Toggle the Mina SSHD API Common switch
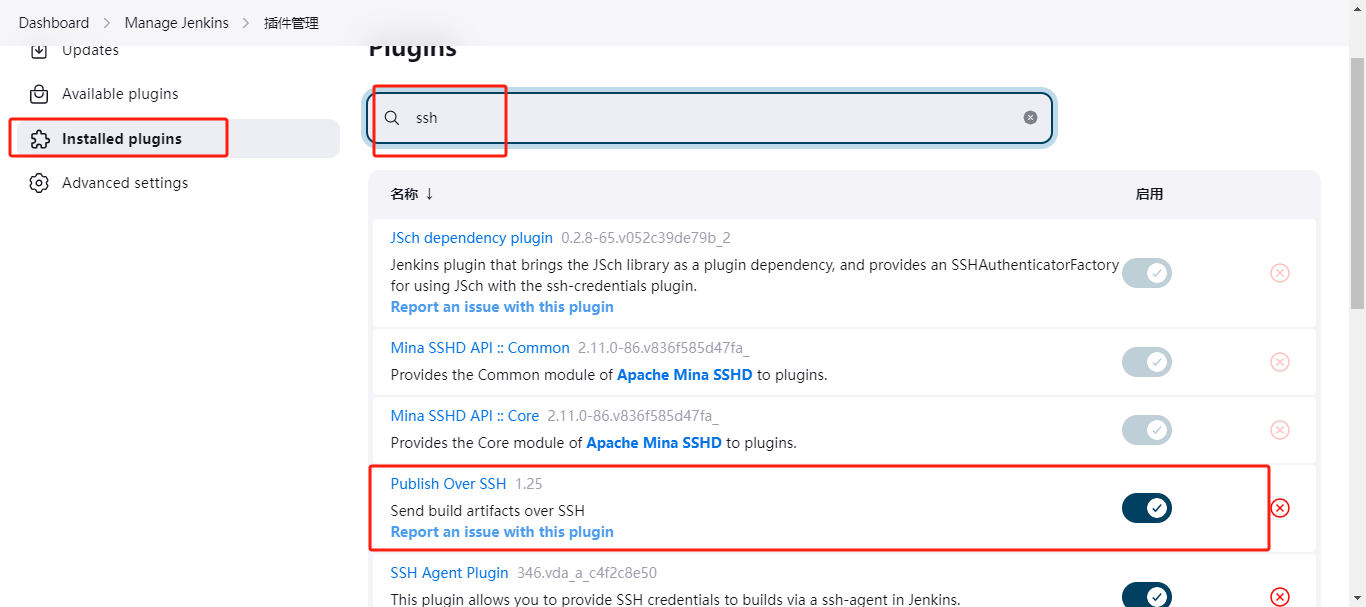This screenshot has width=1366, height=607. (1146, 362)
